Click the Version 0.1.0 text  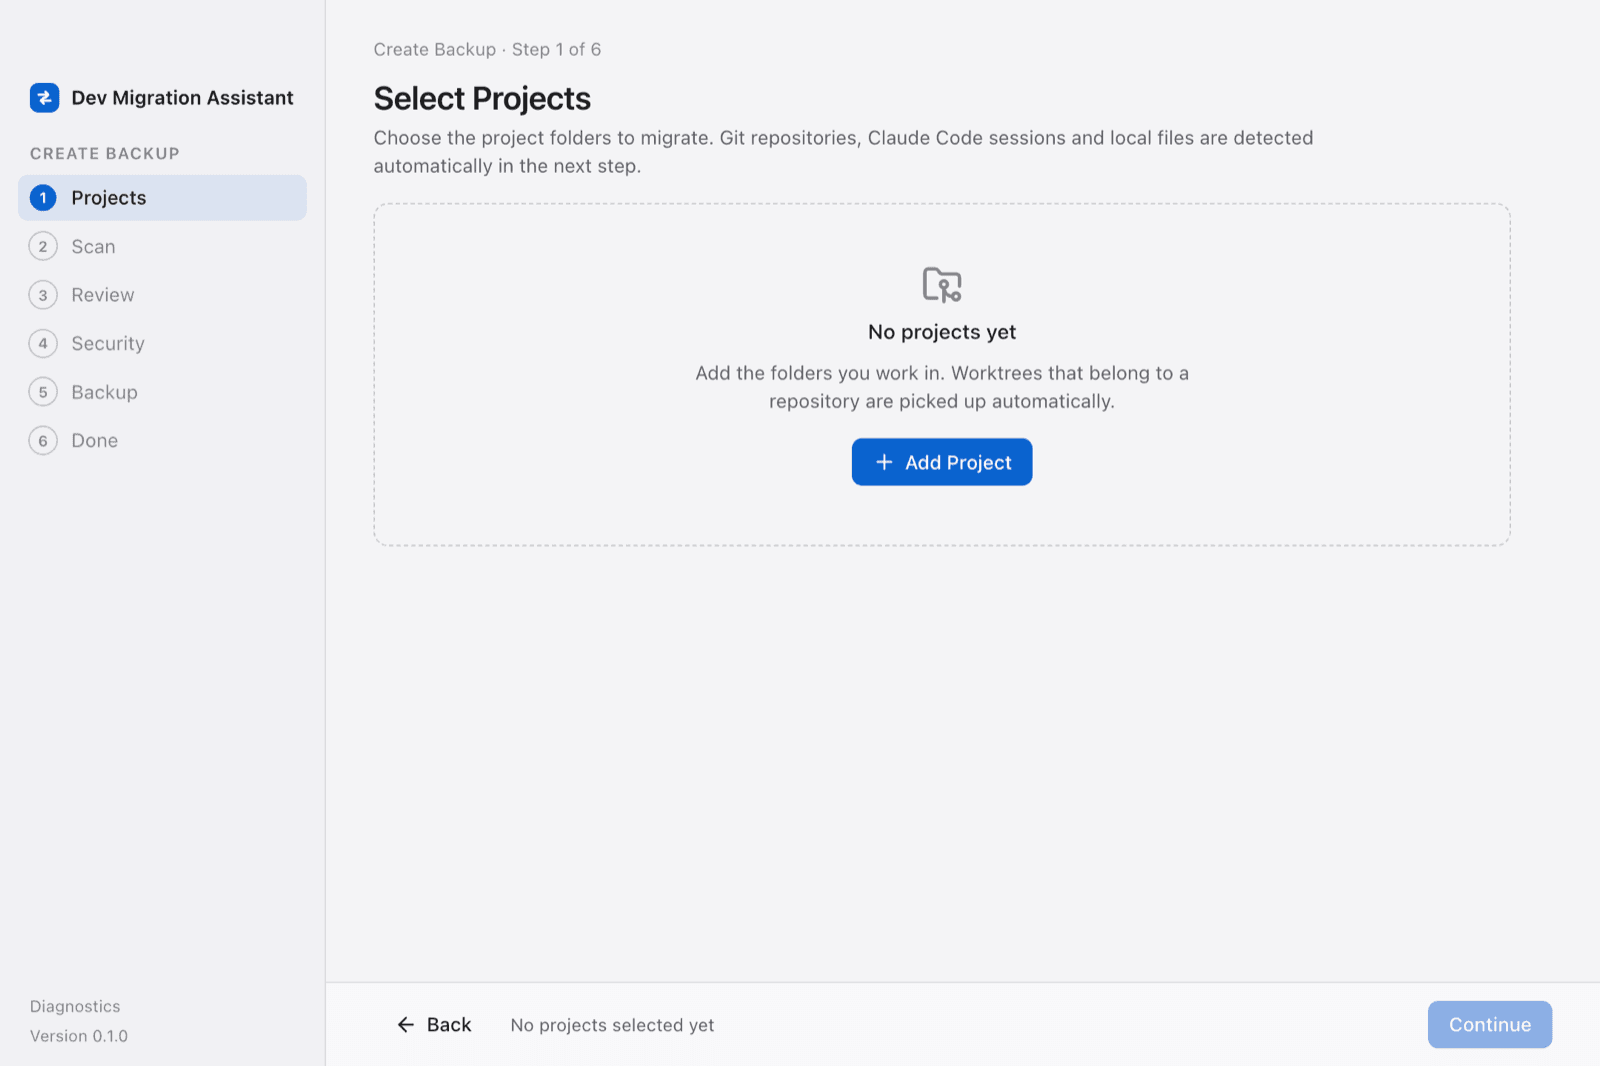pos(79,1036)
